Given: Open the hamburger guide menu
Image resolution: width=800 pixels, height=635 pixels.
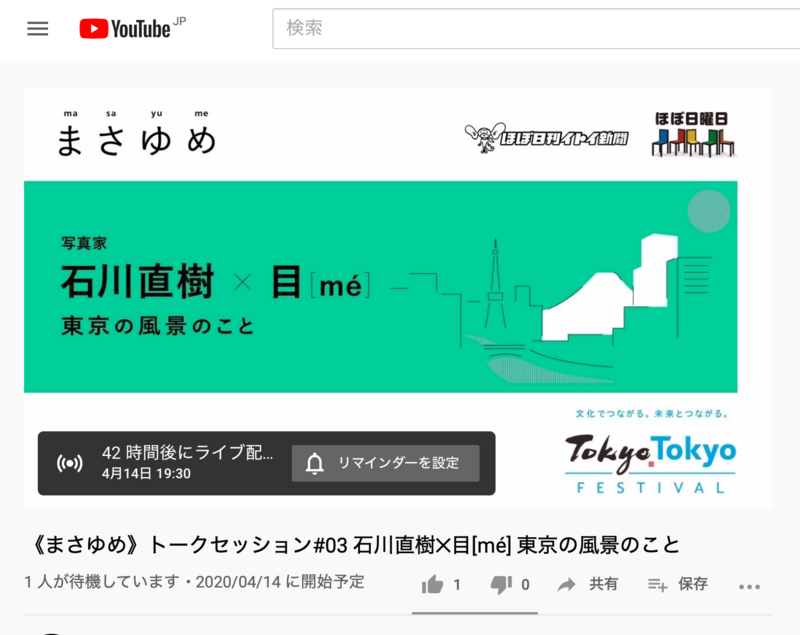Looking at the screenshot, I should (38, 29).
